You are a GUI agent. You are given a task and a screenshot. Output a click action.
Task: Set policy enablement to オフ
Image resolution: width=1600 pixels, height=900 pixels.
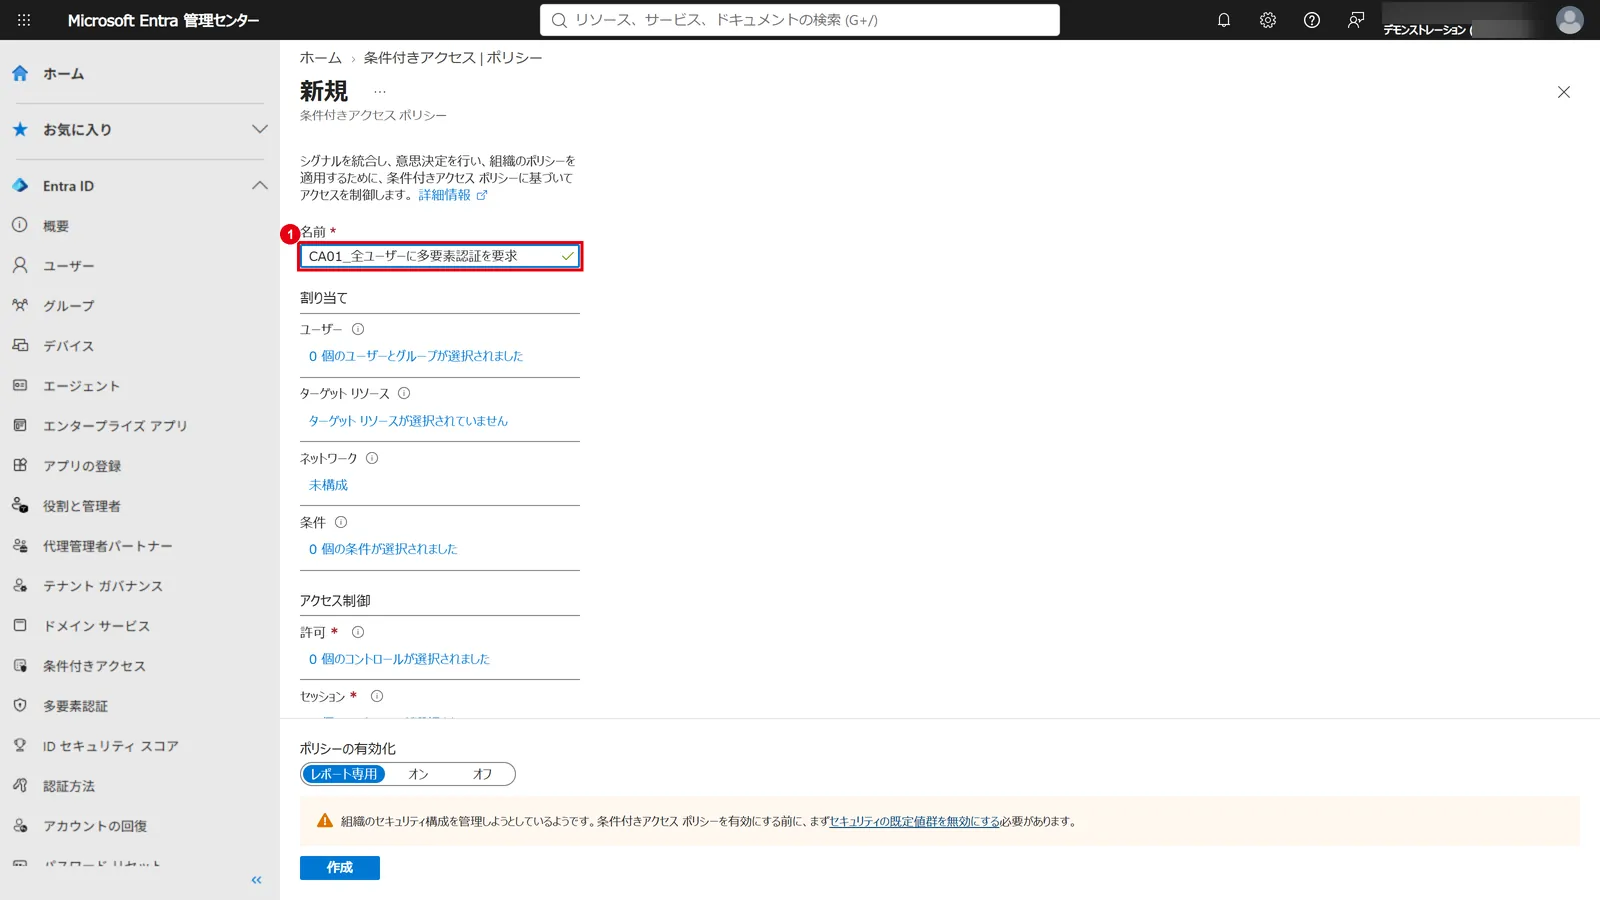pos(482,774)
